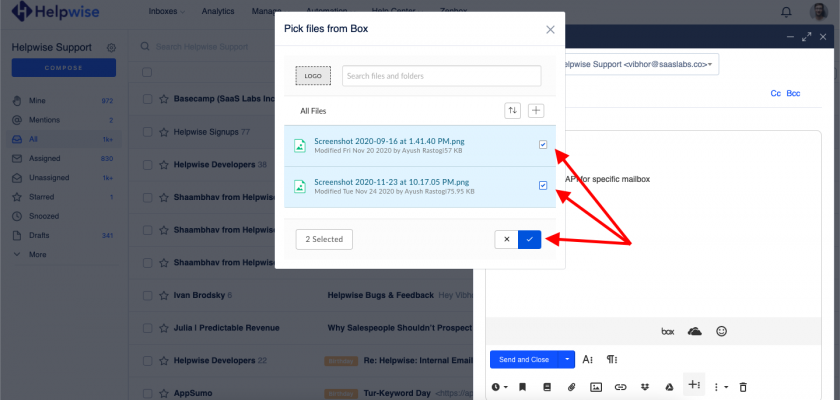The width and height of the screenshot is (840, 400).
Task: Open the emoji picker smiley icon
Action: (x=721, y=331)
